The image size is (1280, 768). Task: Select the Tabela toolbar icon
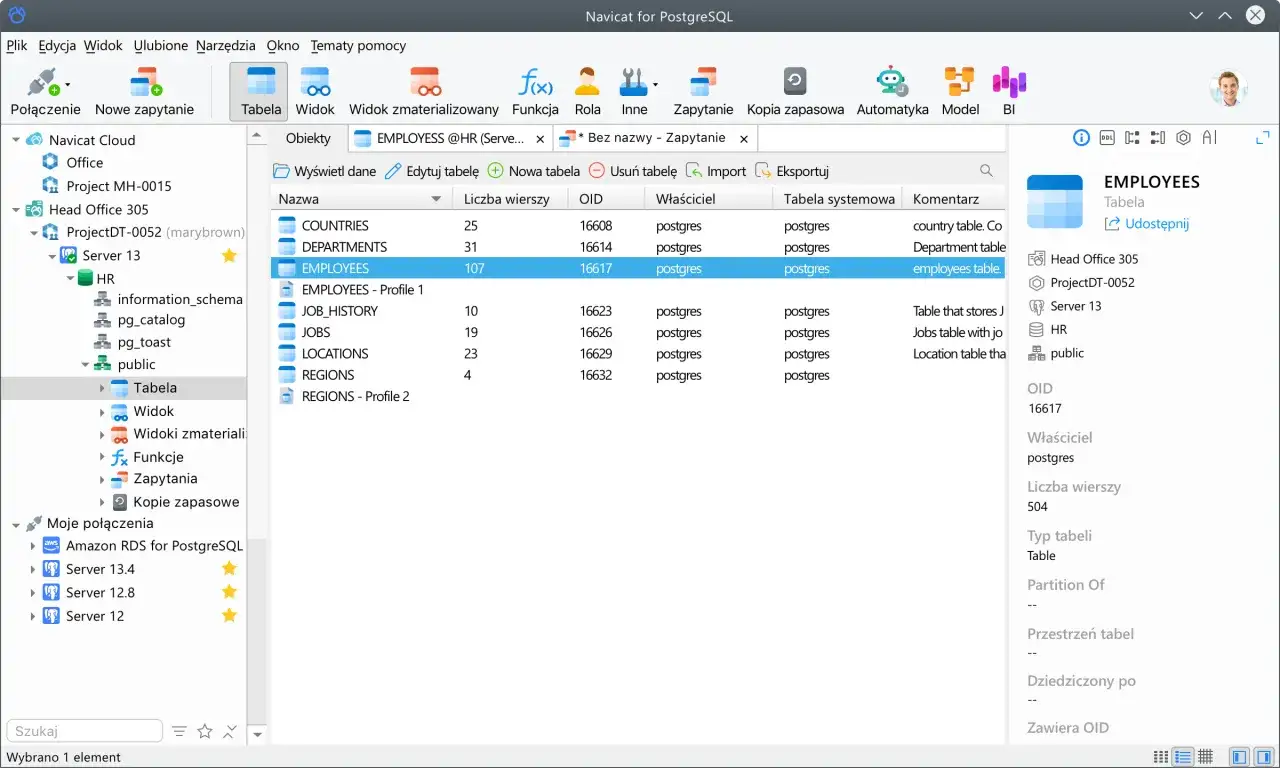(261, 83)
